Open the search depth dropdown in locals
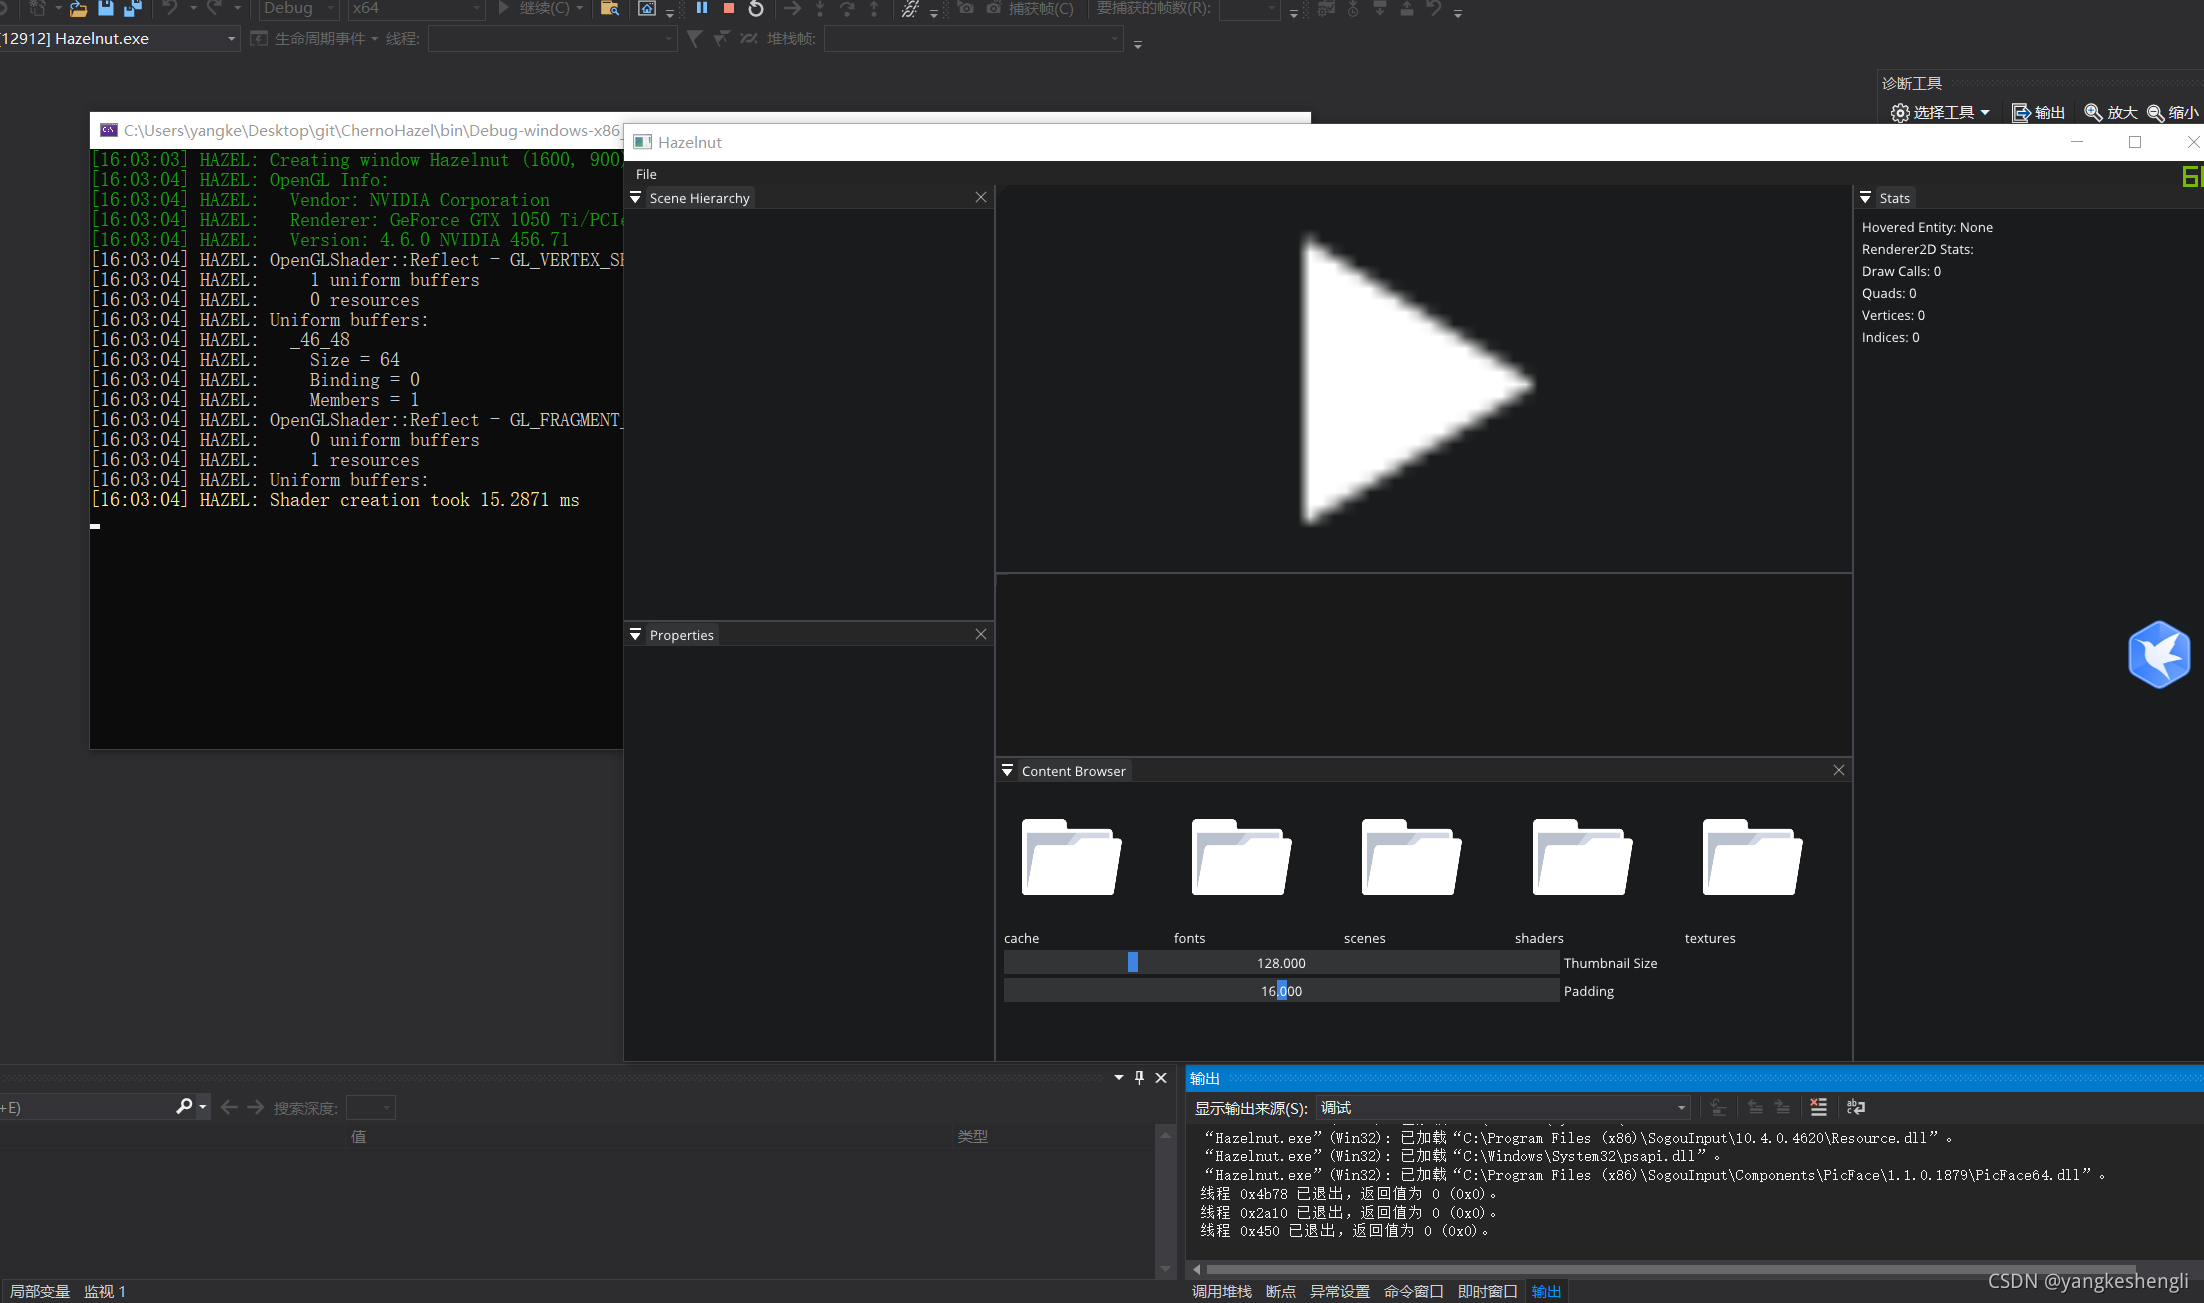Image resolution: width=2204 pixels, height=1303 pixels. 371,1107
